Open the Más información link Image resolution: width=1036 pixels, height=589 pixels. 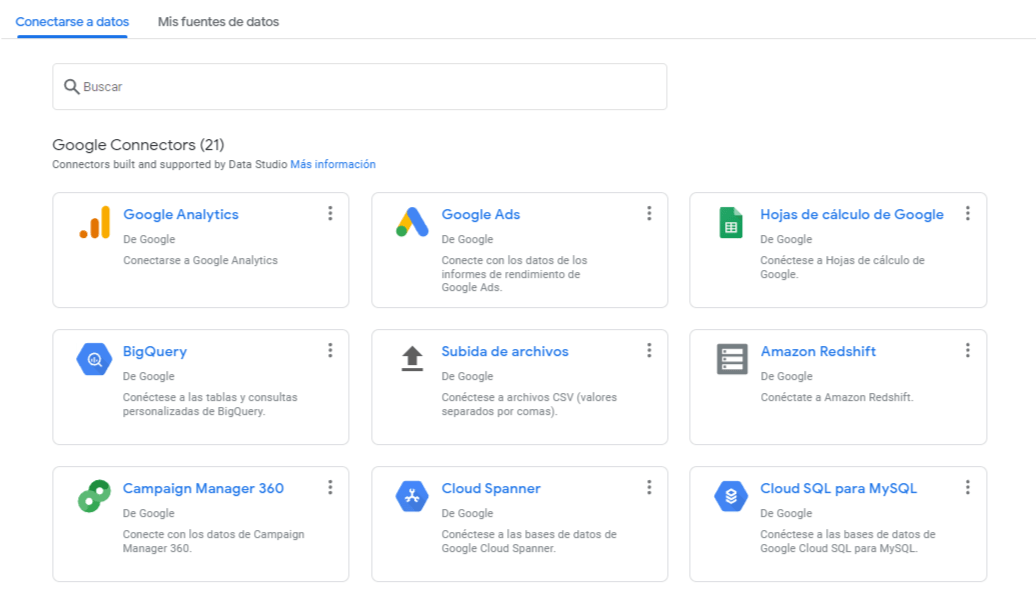pos(333,165)
